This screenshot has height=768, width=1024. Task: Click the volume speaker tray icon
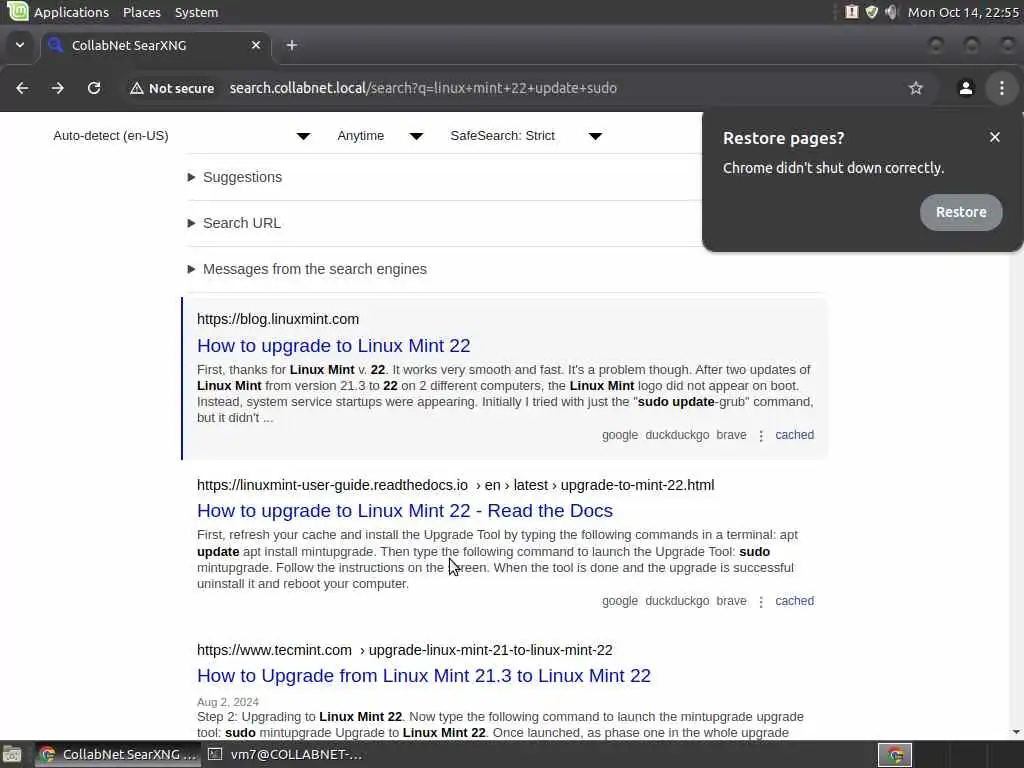click(891, 12)
